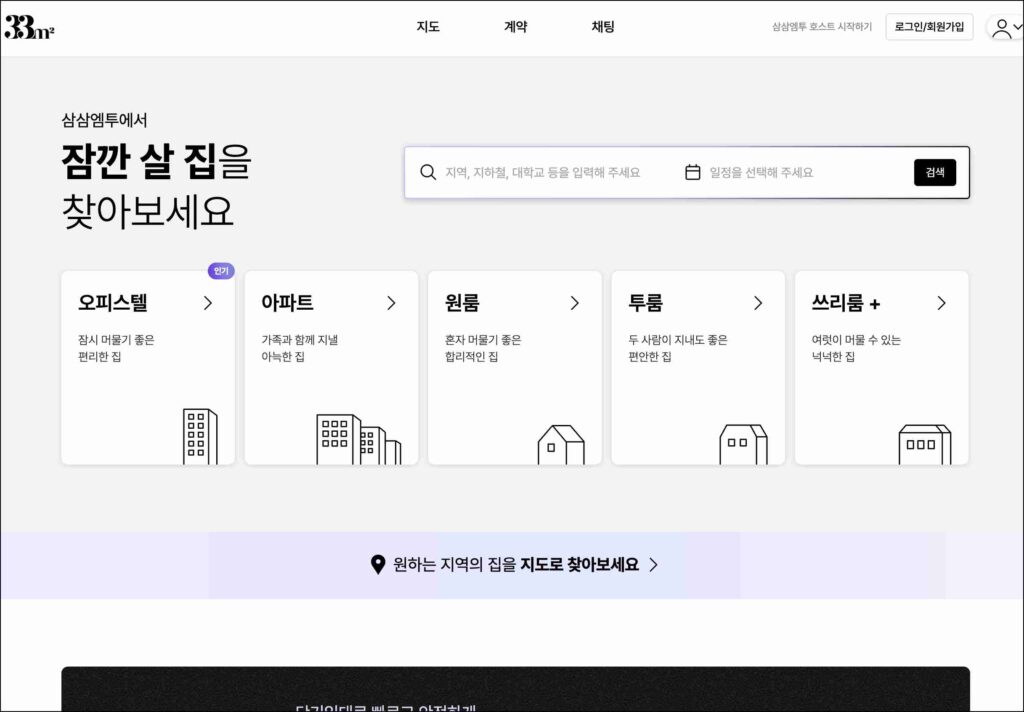Click the calendar icon for schedule
The width and height of the screenshot is (1024, 712).
pos(692,172)
